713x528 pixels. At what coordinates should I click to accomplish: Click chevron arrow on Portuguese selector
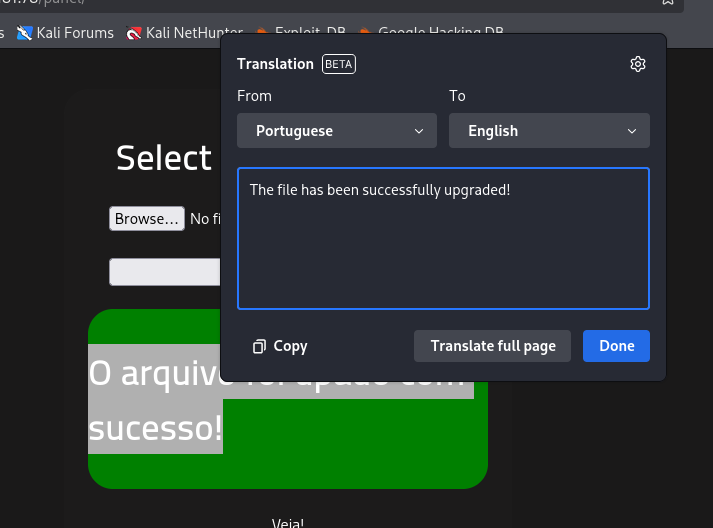click(x=419, y=131)
